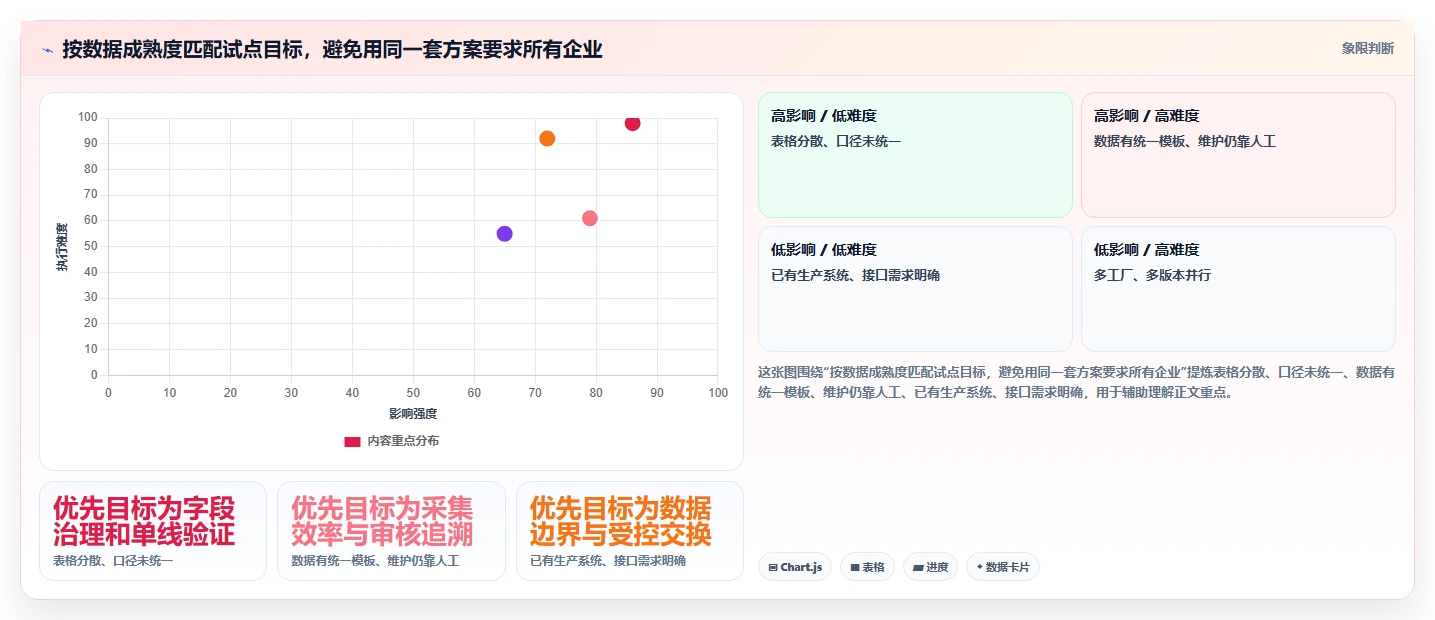Open the 高影响 / 低难度 quadrant card

[x=915, y=155]
